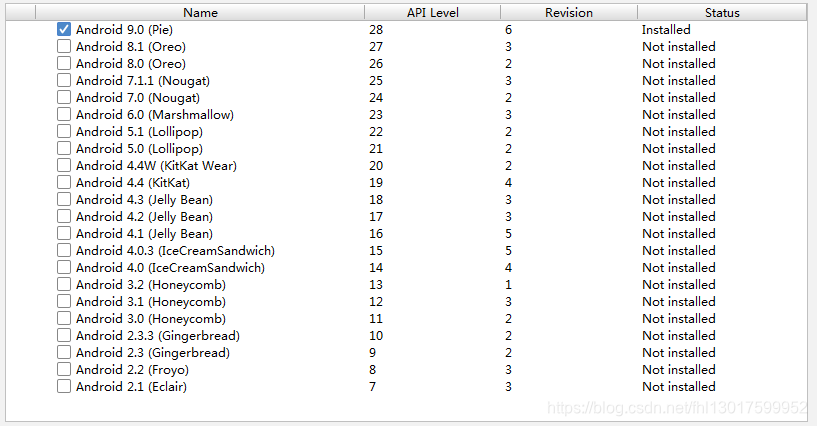Sort by the Revision column header
The width and height of the screenshot is (817, 426).
[569, 12]
